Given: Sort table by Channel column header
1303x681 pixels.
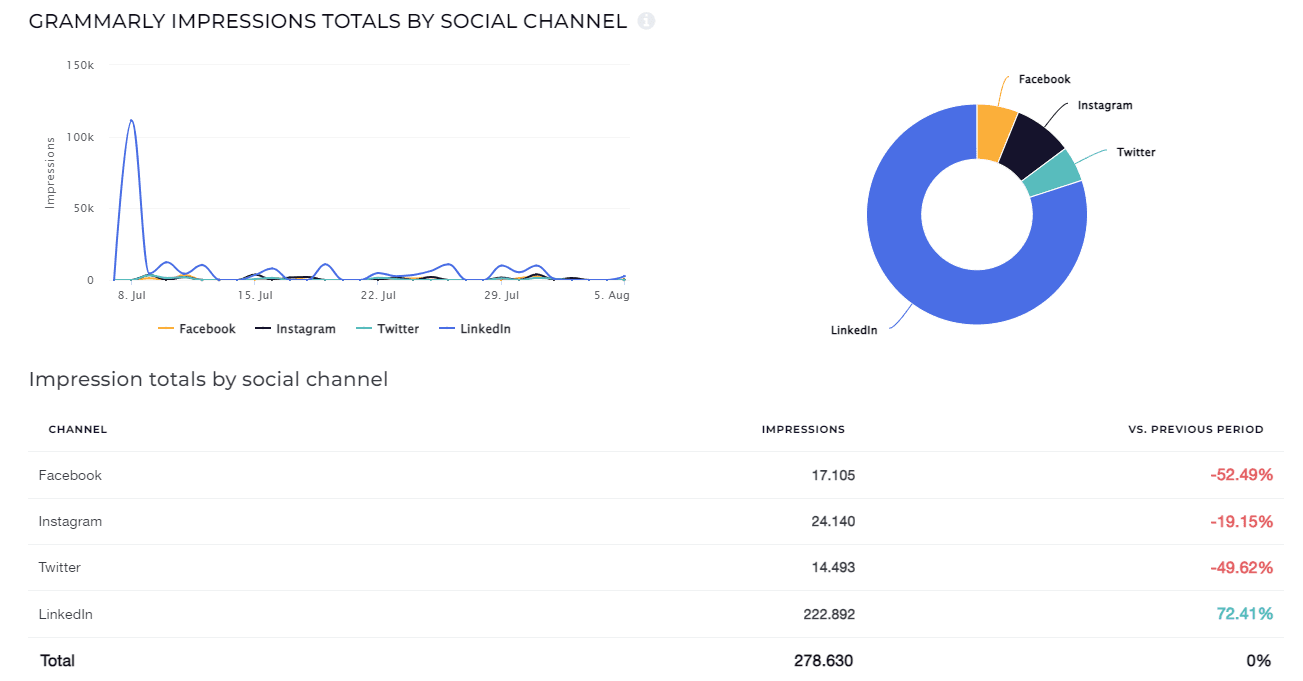Looking at the screenshot, I should coord(78,430).
